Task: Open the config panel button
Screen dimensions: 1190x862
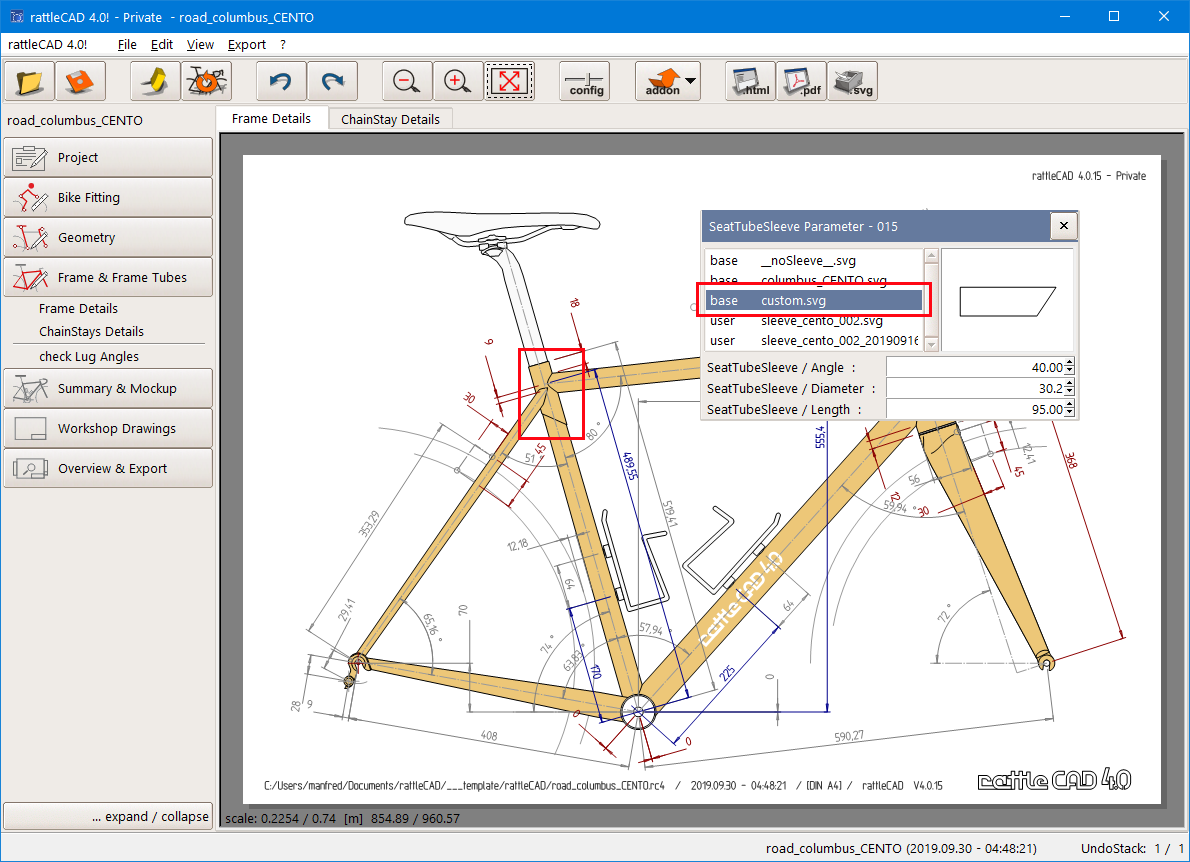Action: [584, 81]
